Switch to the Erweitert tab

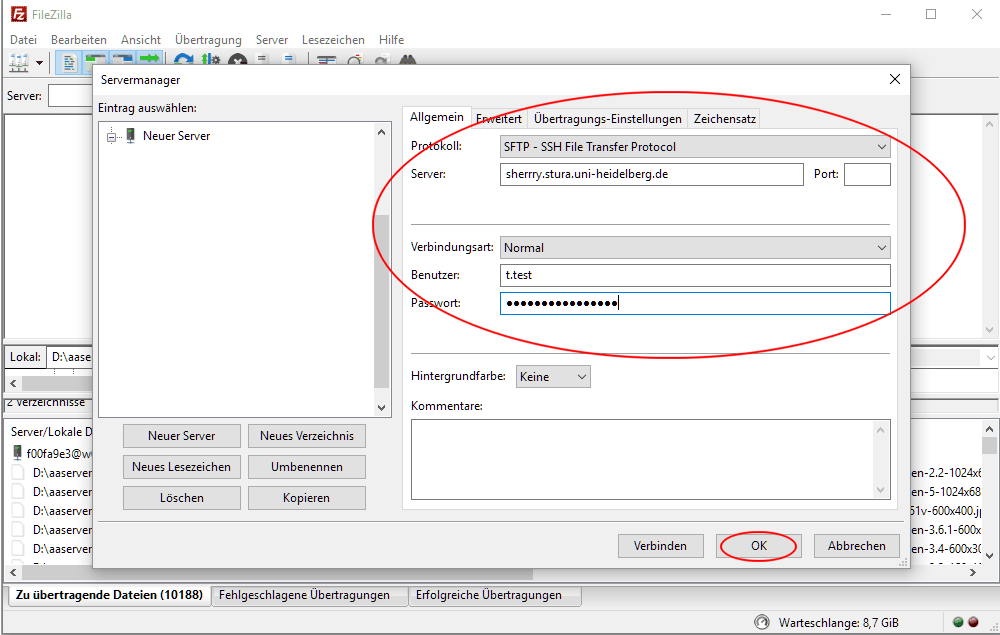coord(499,119)
